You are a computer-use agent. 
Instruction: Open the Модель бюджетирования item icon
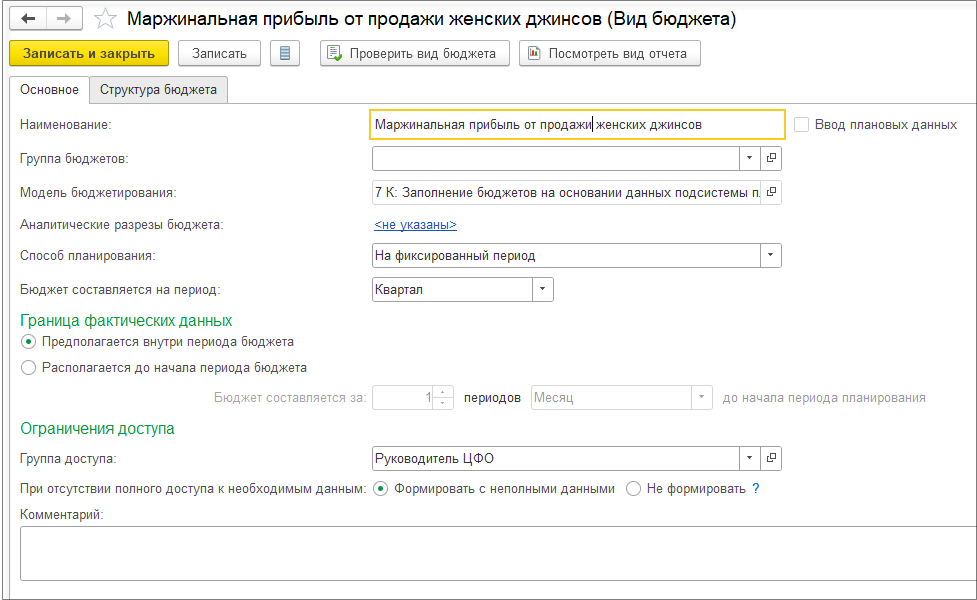771,191
